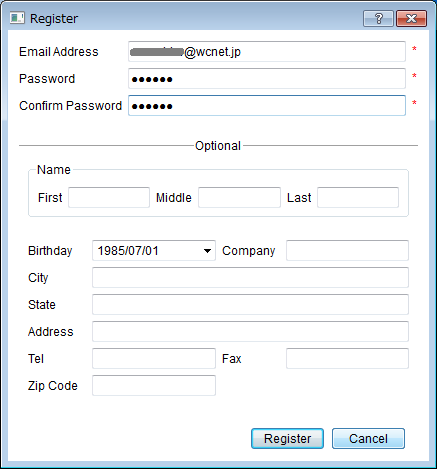Click the Cancel button
This screenshot has width=437, height=469.
(x=368, y=439)
